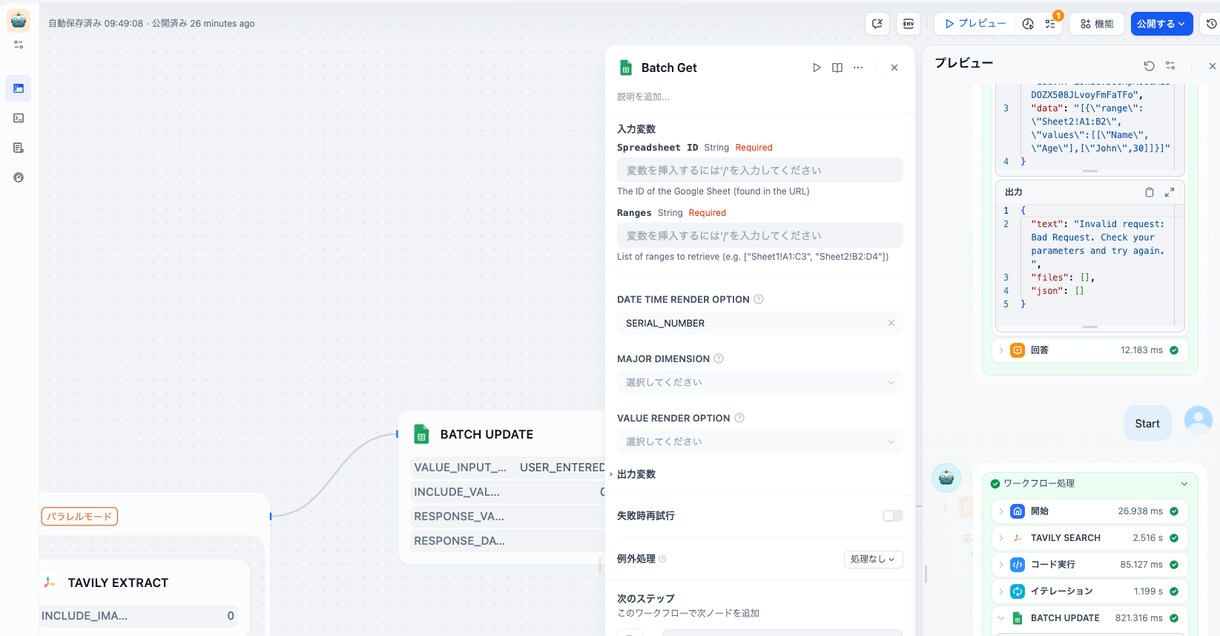Close the プレビュー panel
Image resolution: width=1220 pixels, height=636 pixels.
click(x=1212, y=66)
